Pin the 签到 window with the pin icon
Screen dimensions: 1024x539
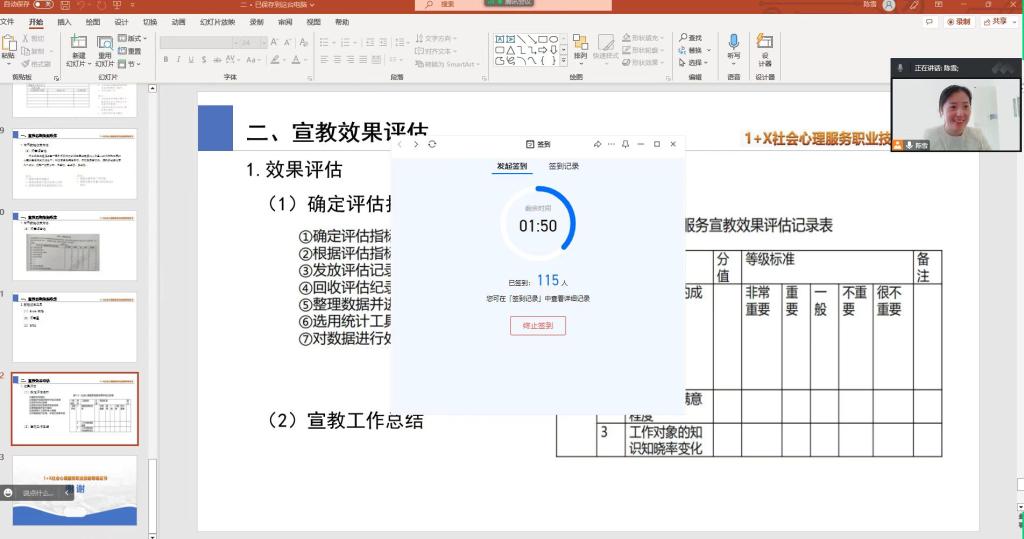[x=624, y=144]
